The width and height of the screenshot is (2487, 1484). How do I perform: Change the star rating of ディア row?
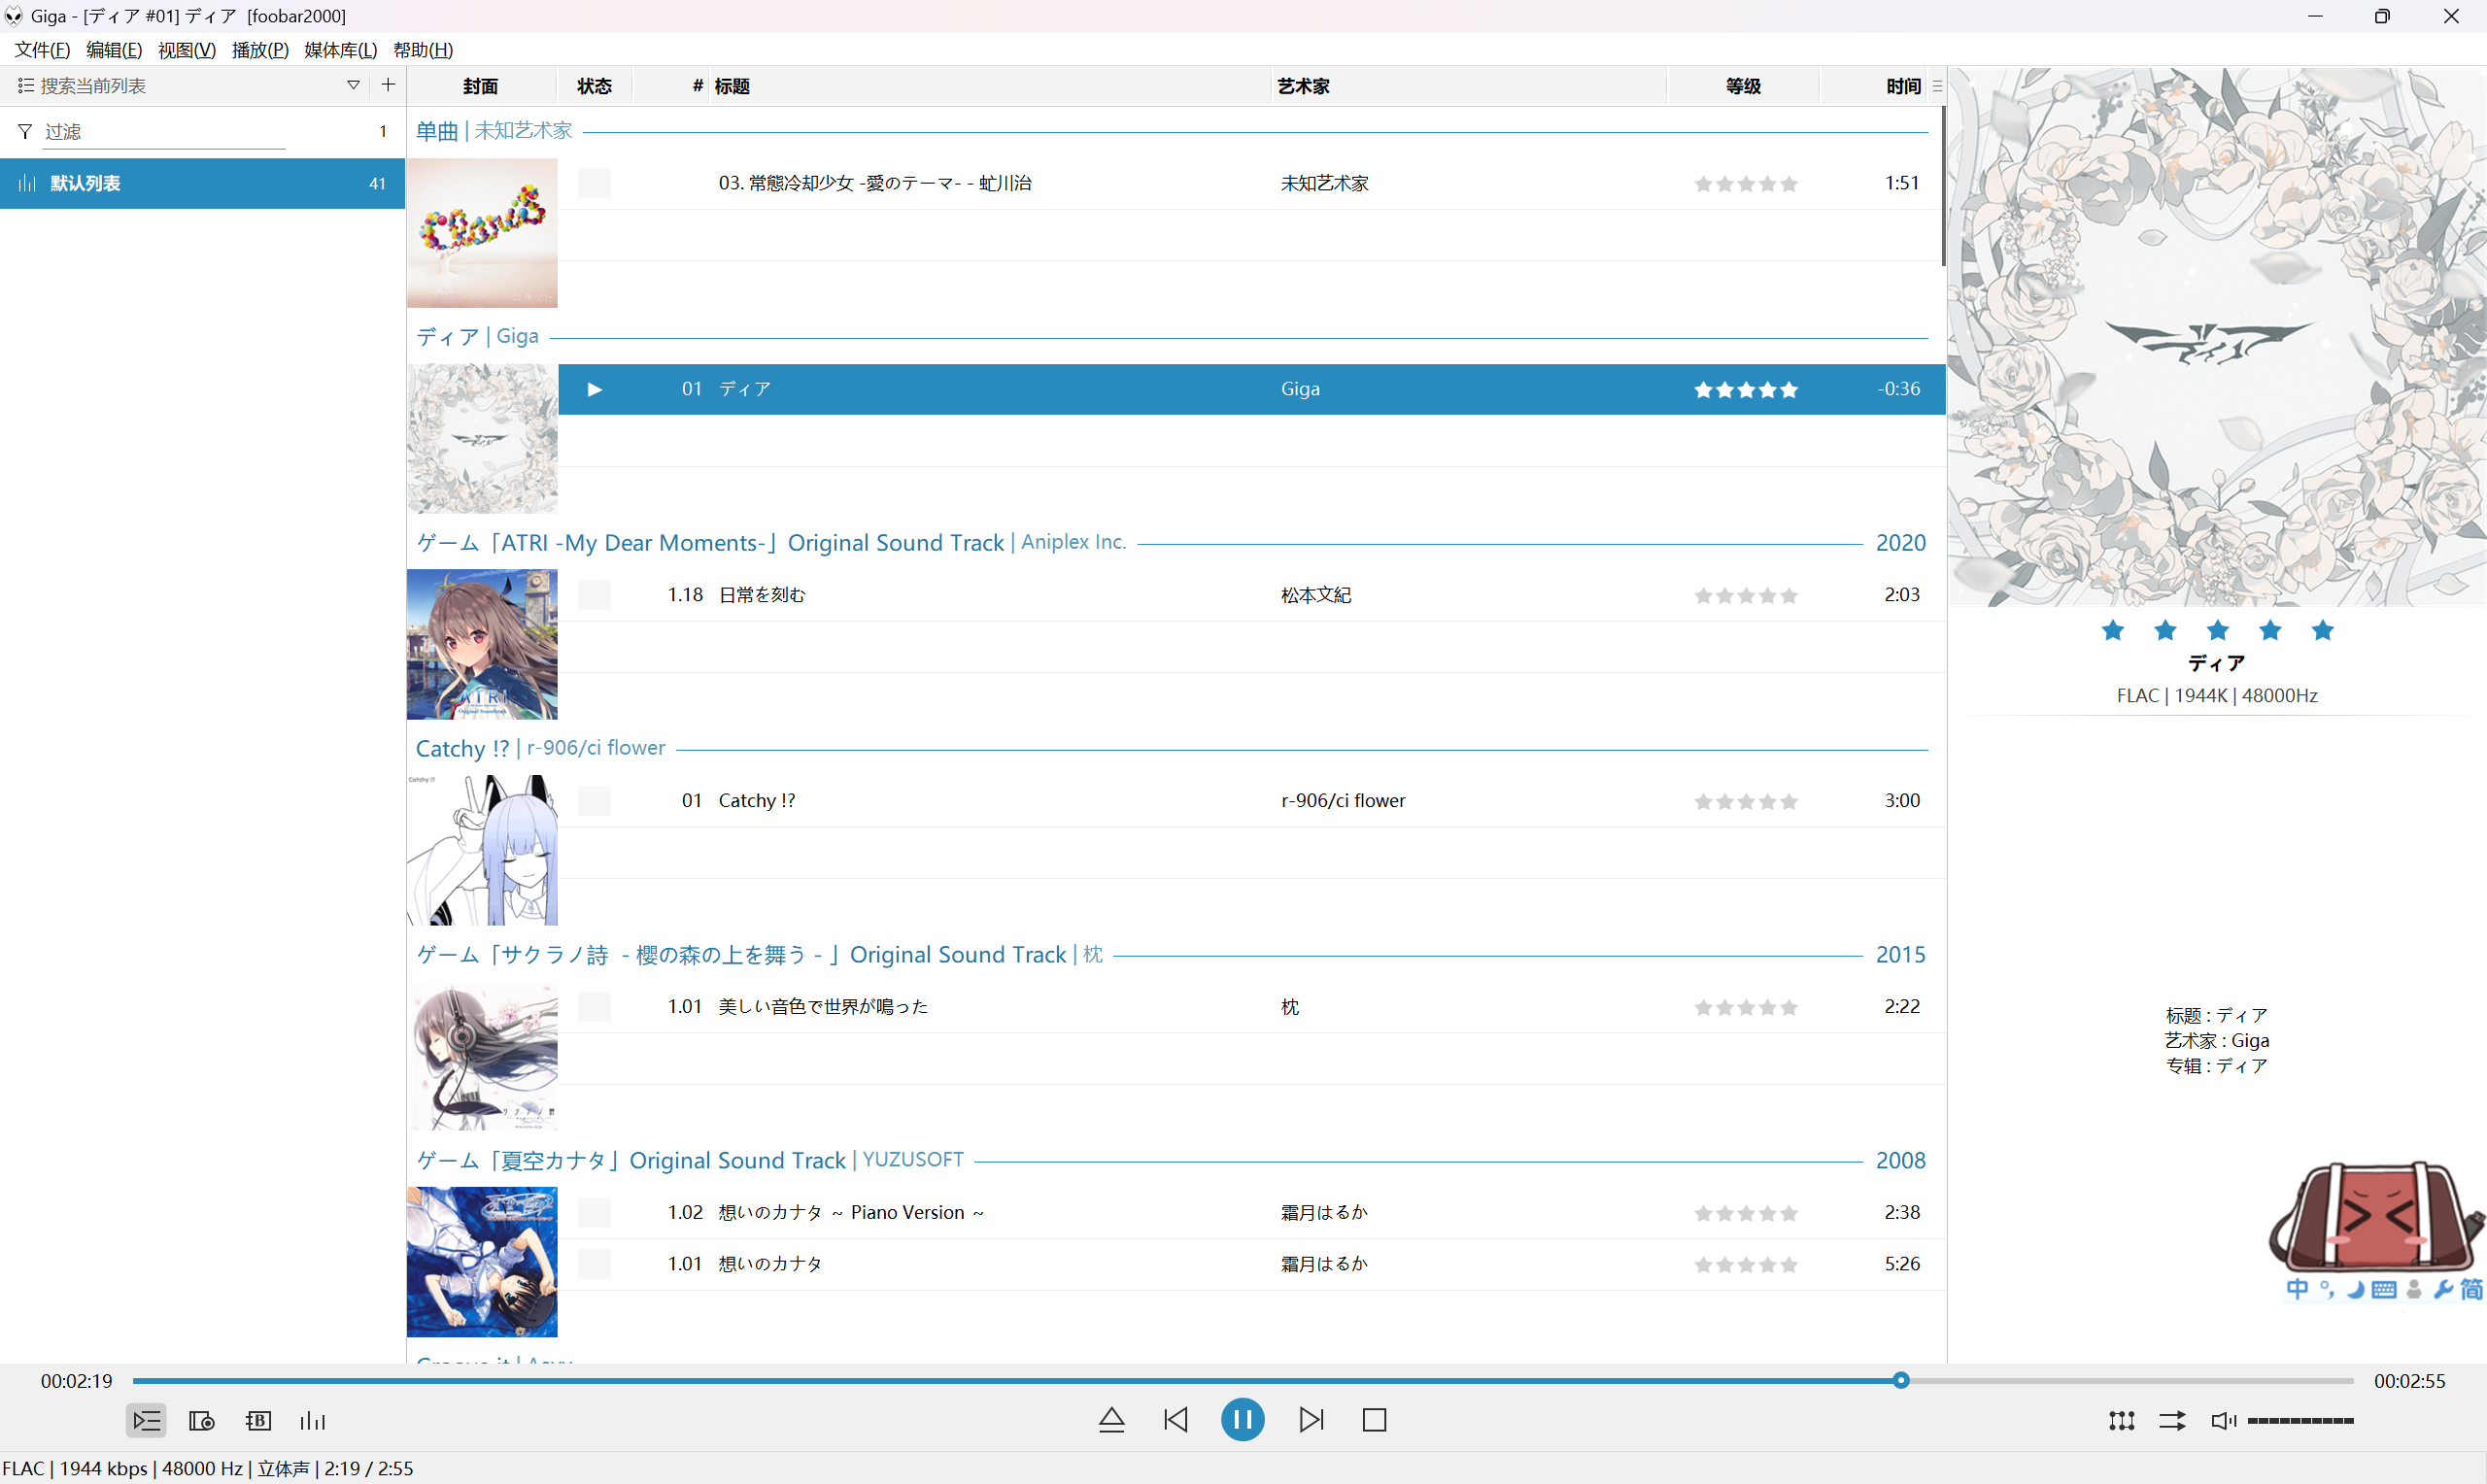coord(1746,390)
